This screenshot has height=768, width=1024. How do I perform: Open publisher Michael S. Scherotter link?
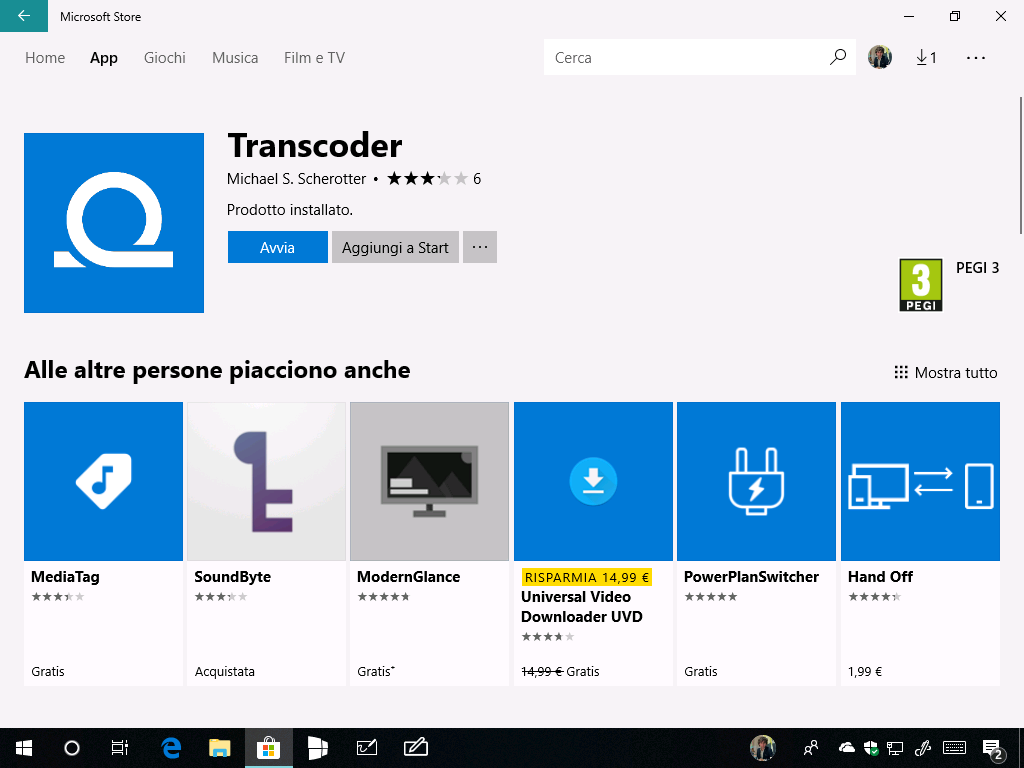coord(296,178)
